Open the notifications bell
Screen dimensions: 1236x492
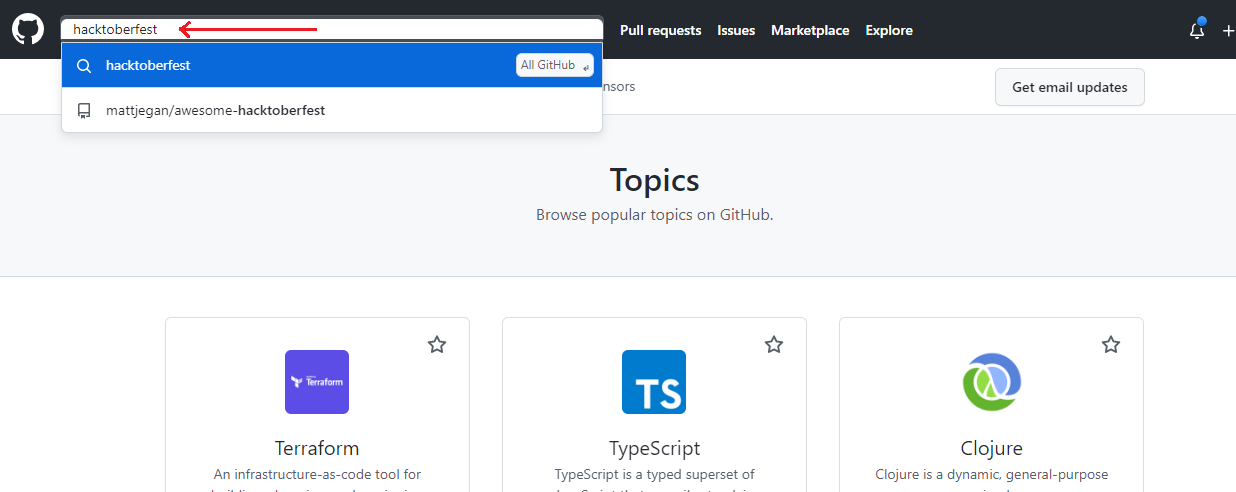pyautogui.click(x=1197, y=30)
